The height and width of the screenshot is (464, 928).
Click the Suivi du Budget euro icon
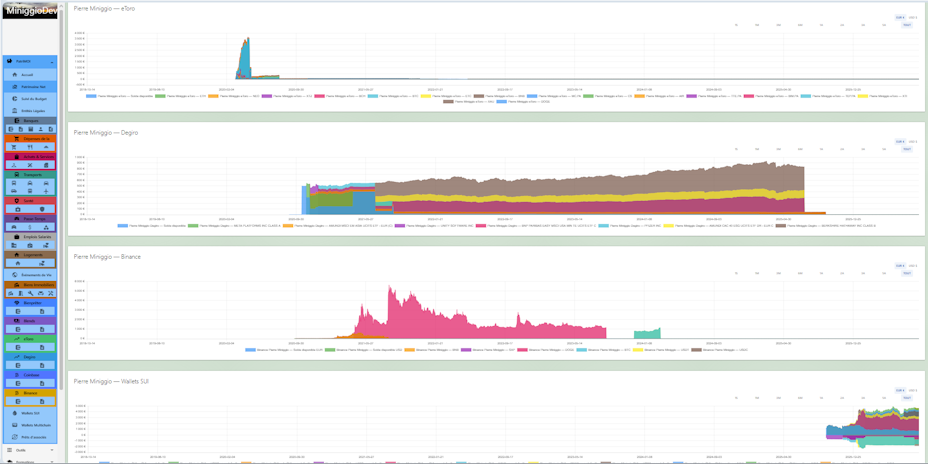click(14, 99)
